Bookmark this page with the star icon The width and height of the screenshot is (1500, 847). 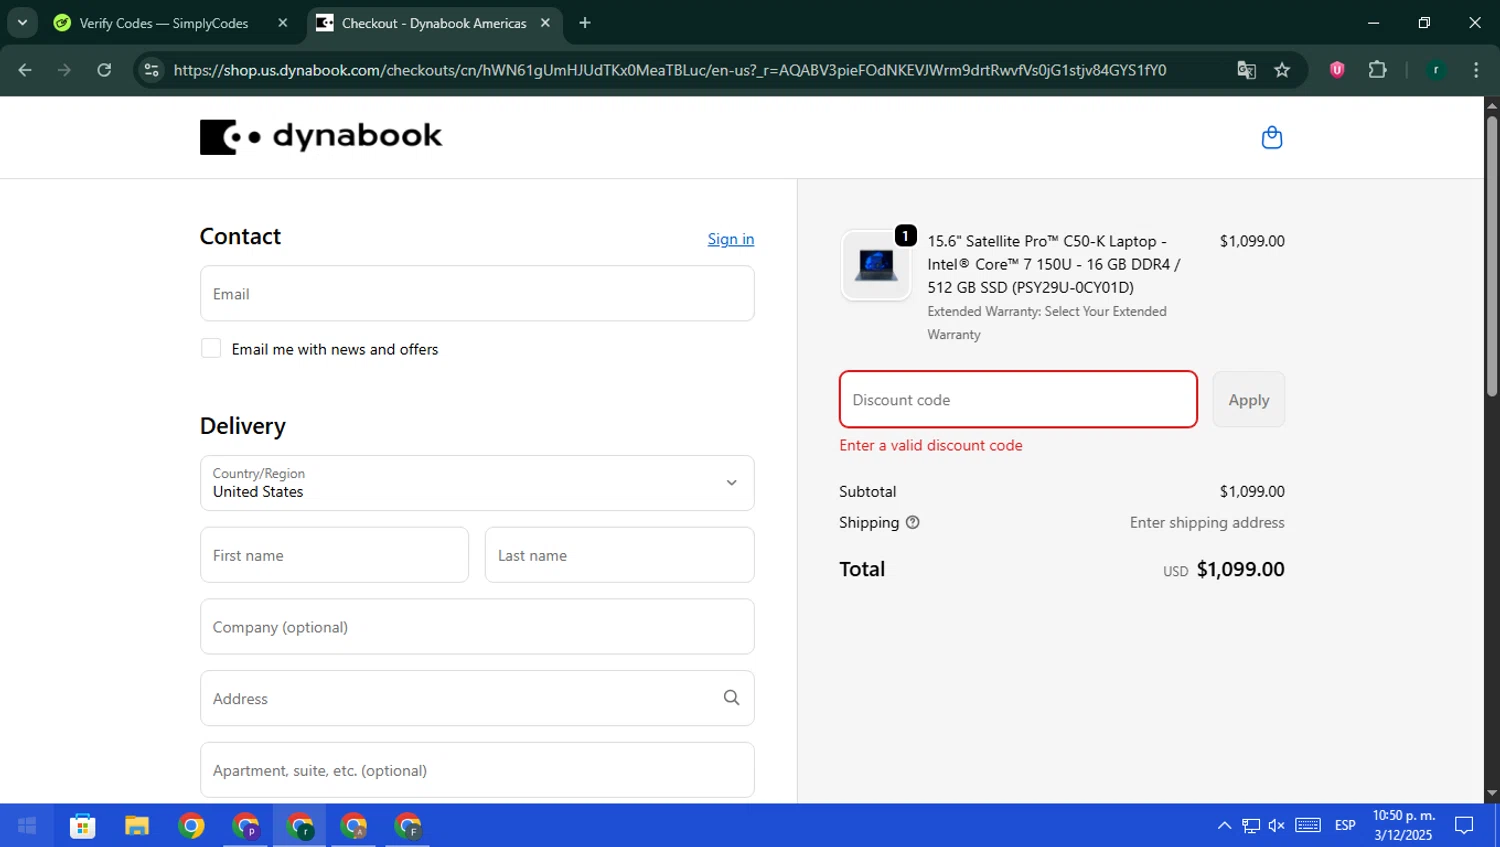coord(1282,70)
